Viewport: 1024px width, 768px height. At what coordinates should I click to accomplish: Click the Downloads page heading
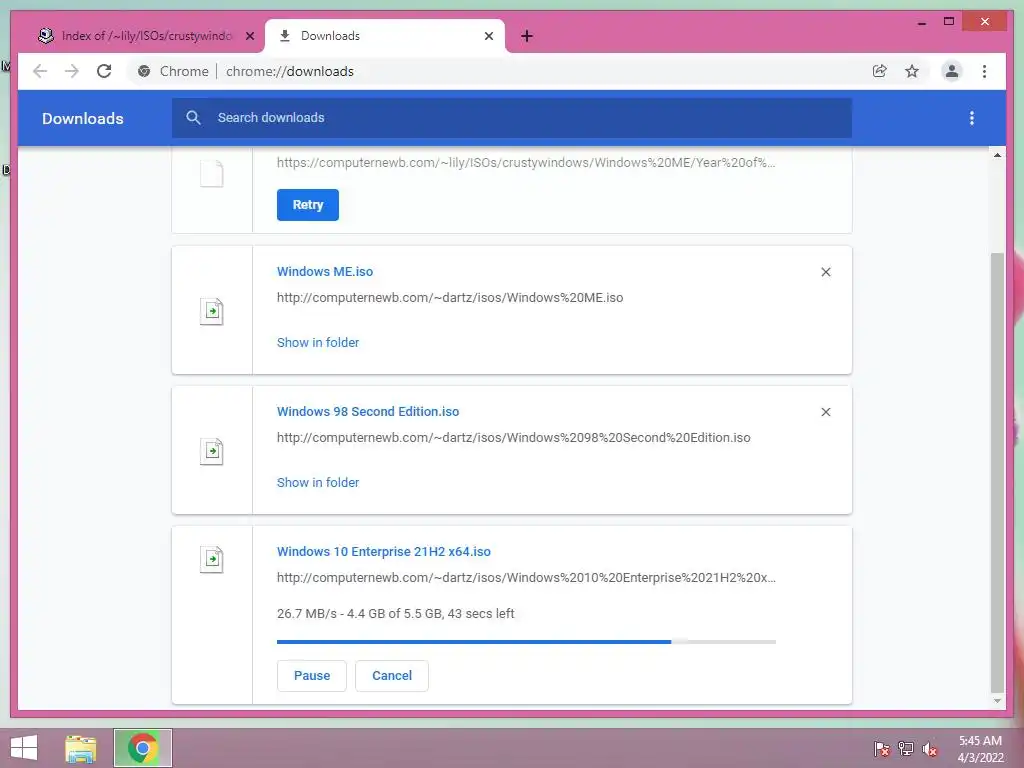click(82, 118)
